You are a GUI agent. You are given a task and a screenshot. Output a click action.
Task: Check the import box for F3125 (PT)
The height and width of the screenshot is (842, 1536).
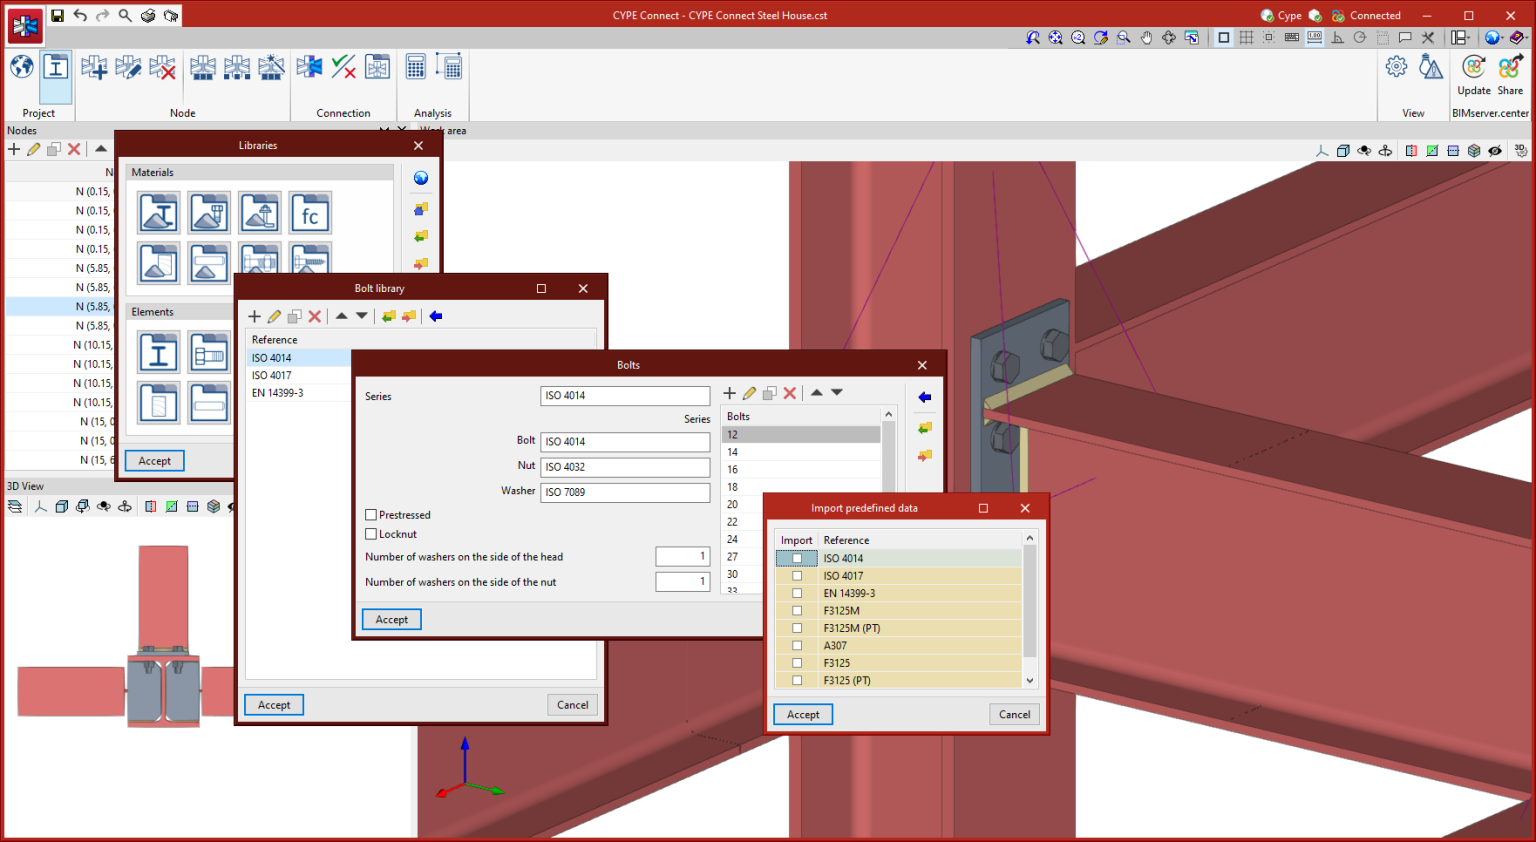pyautogui.click(x=797, y=680)
